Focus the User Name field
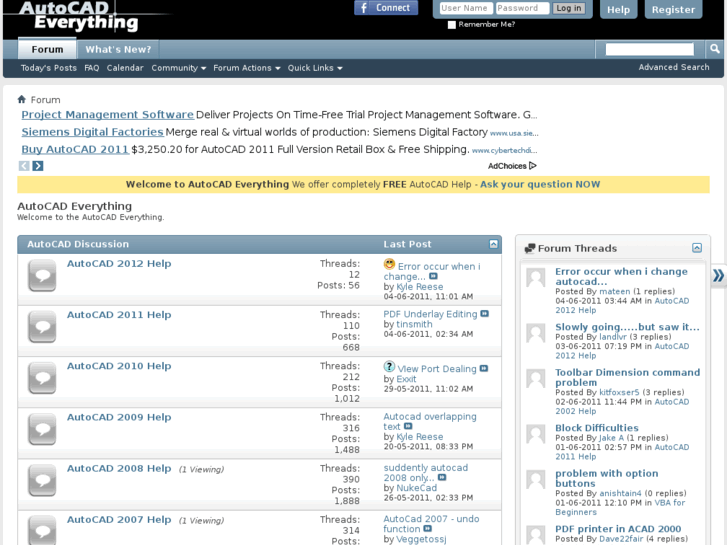727x545 pixels. pyautogui.click(x=466, y=8)
